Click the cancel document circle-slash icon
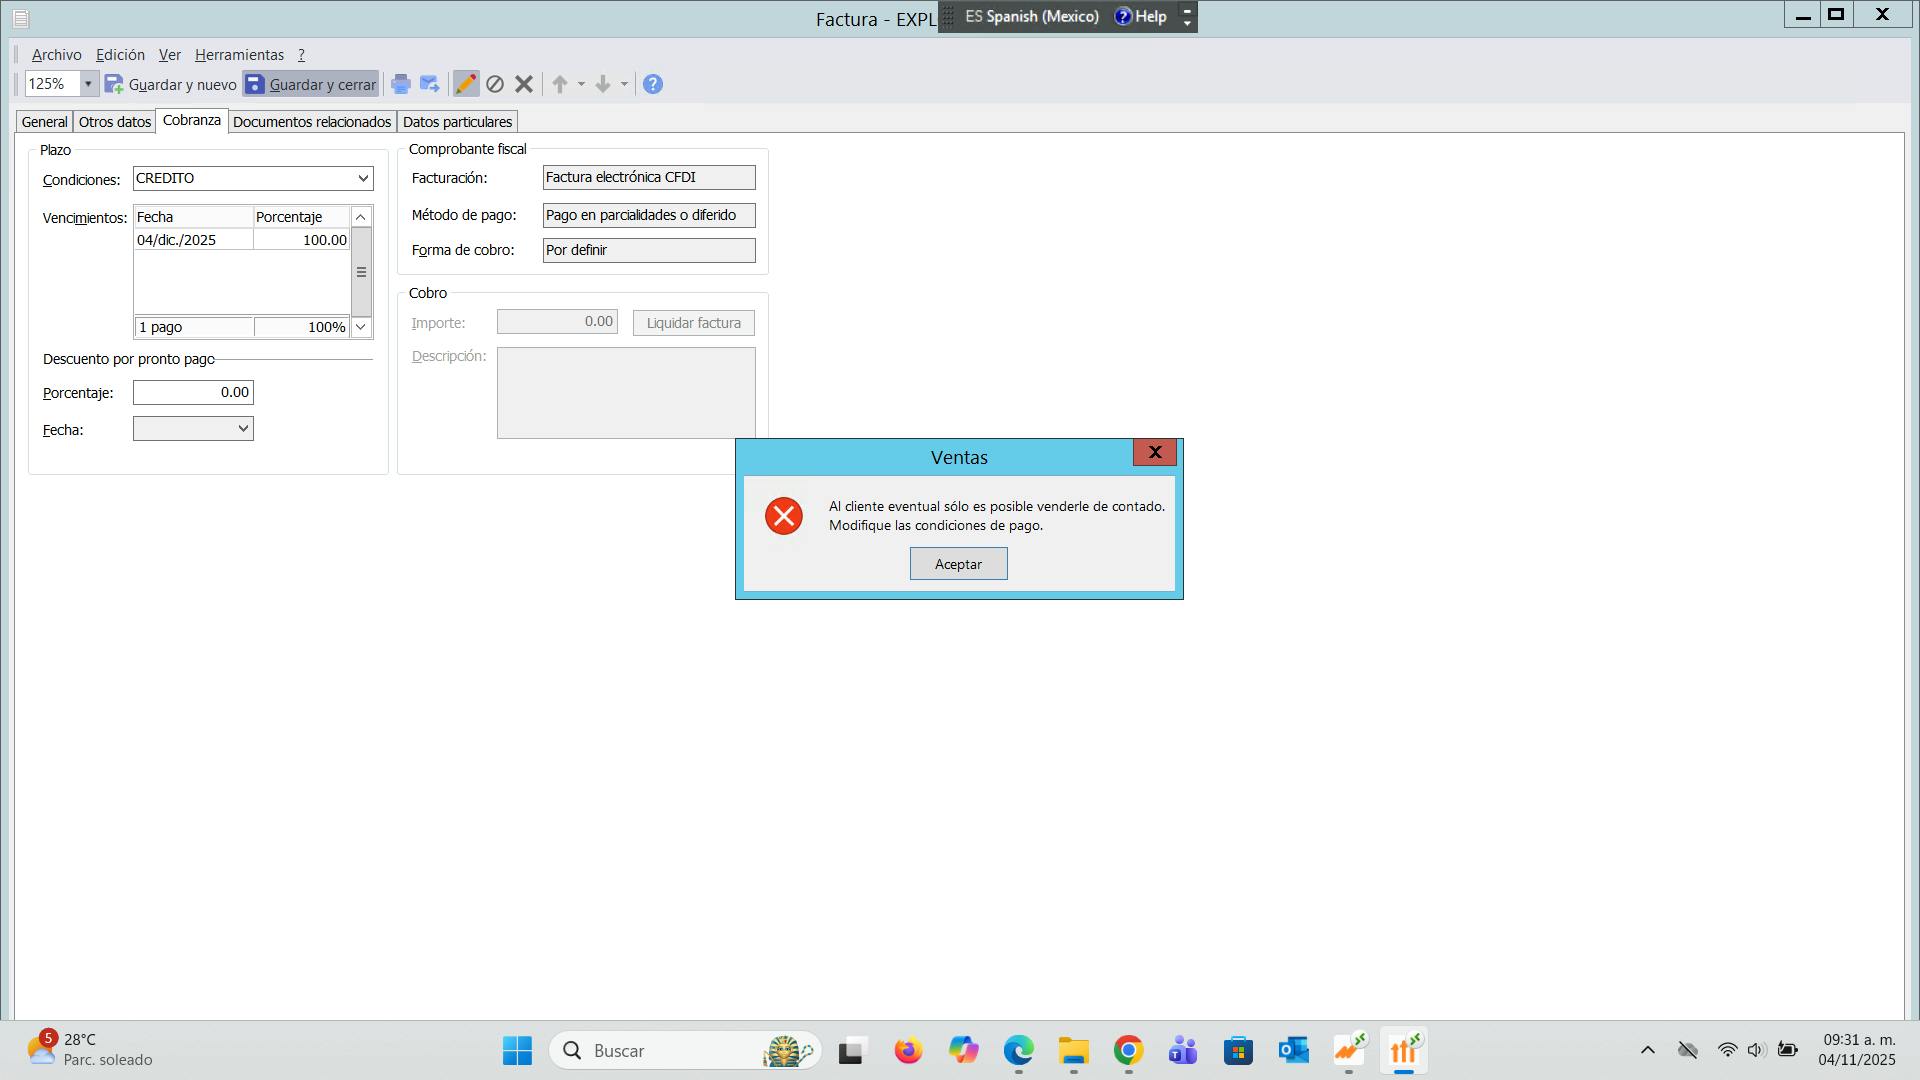The image size is (1920, 1080). [495, 84]
